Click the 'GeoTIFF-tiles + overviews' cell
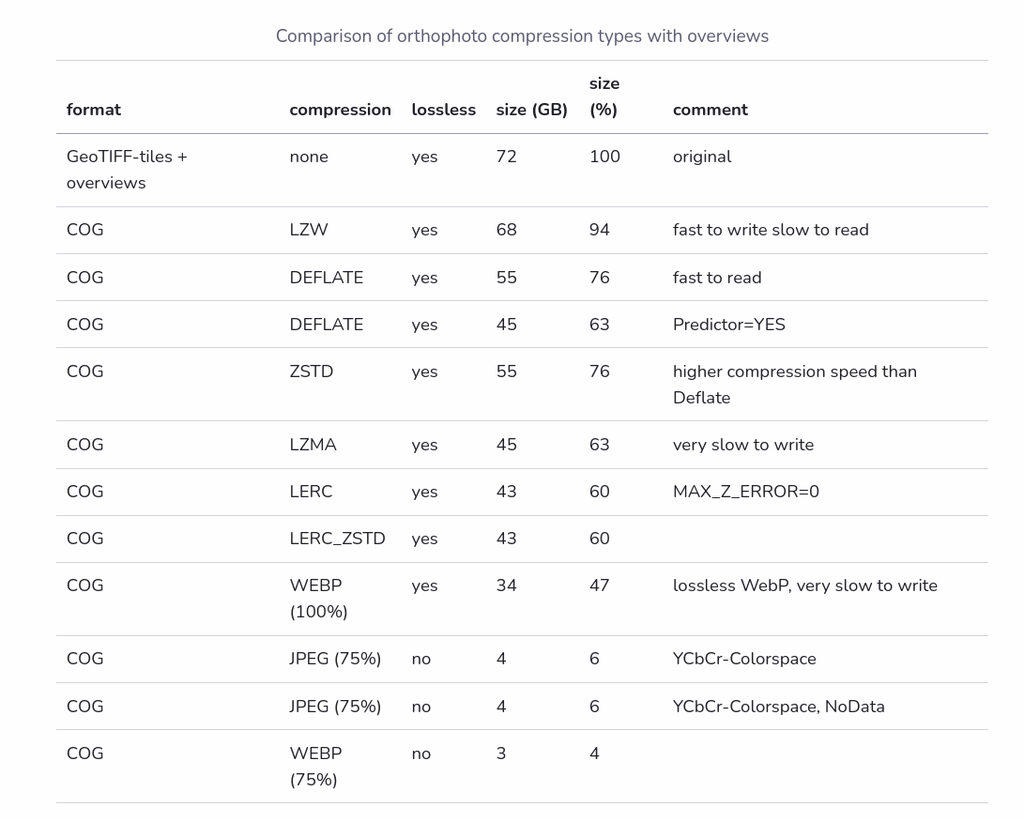 (x=127, y=170)
